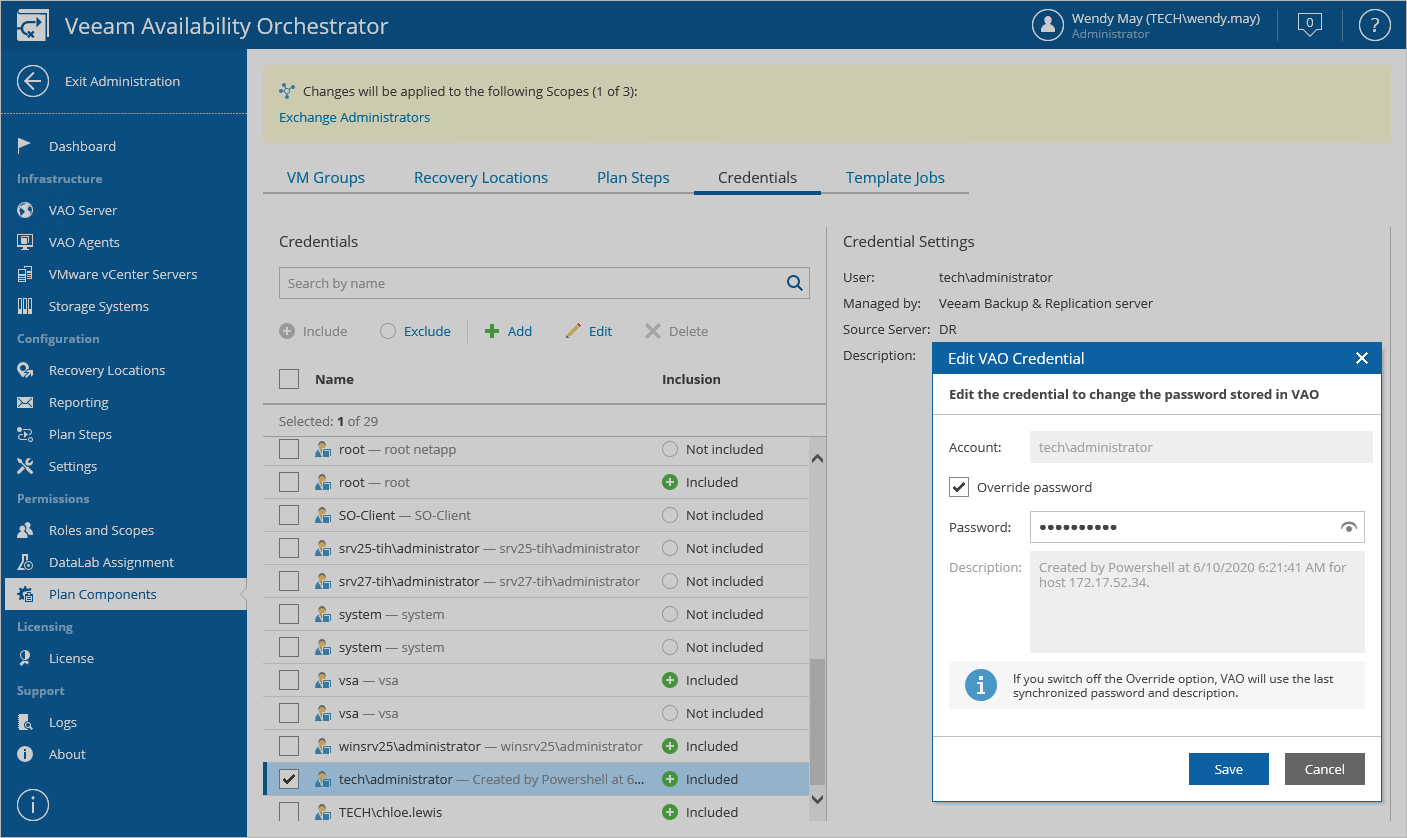The height and width of the screenshot is (838, 1407).
Task: Reveal password with the eye icon
Action: (x=1349, y=527)
